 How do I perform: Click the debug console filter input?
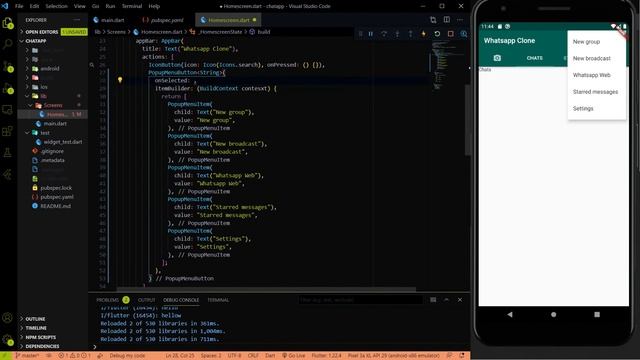tap(360, 300)
